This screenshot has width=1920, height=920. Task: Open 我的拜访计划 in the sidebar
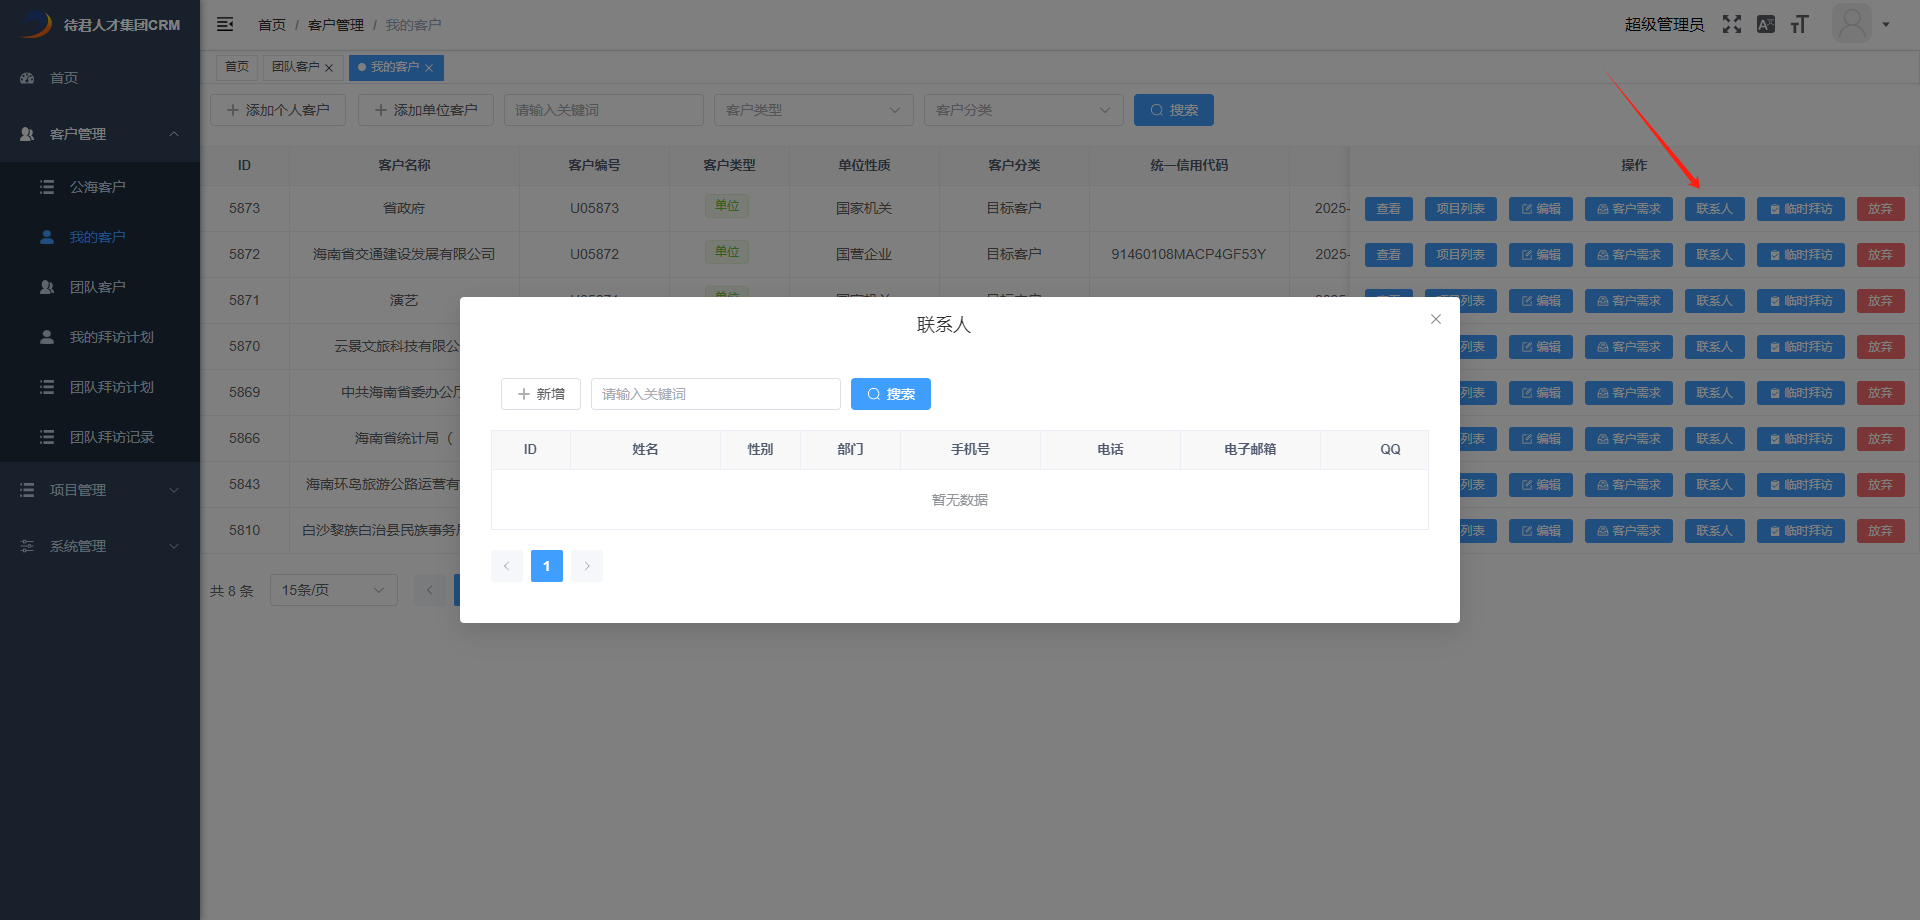(x=100, y=337)
